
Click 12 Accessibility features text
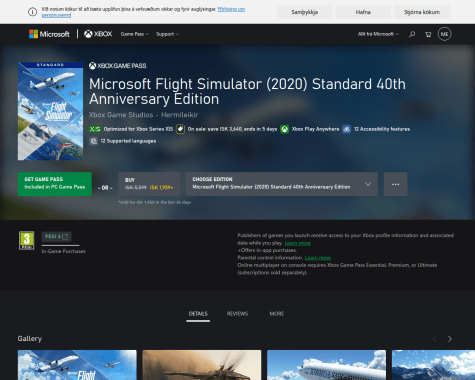(x=382, y=129)
